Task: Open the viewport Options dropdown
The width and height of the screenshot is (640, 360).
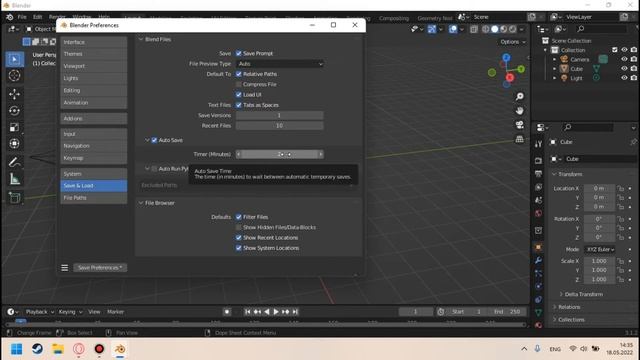Action: pos(513,42)
